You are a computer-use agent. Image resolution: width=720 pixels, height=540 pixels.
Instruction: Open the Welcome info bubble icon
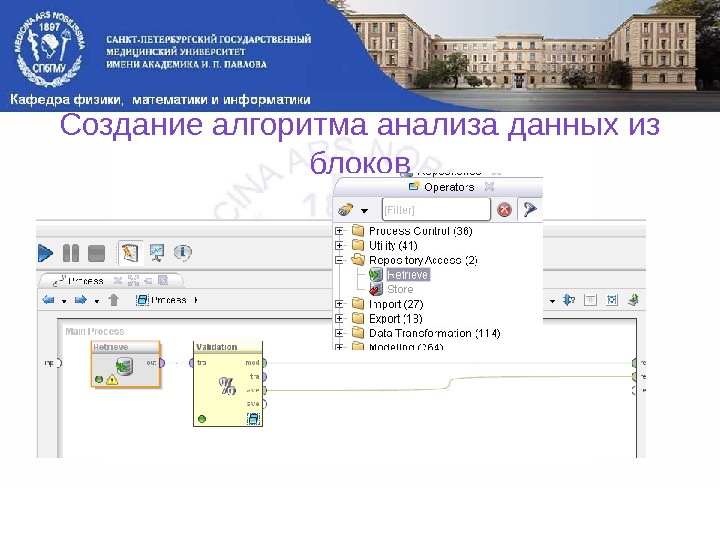click(182, 252)
